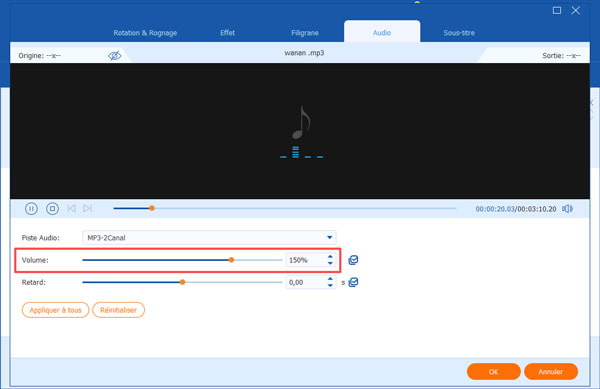Image resolution: width=600 pixels, height=389 pixels.
Task: Cancel with the Annuler button
Action: pyautogui.click(x=551, y=371)
